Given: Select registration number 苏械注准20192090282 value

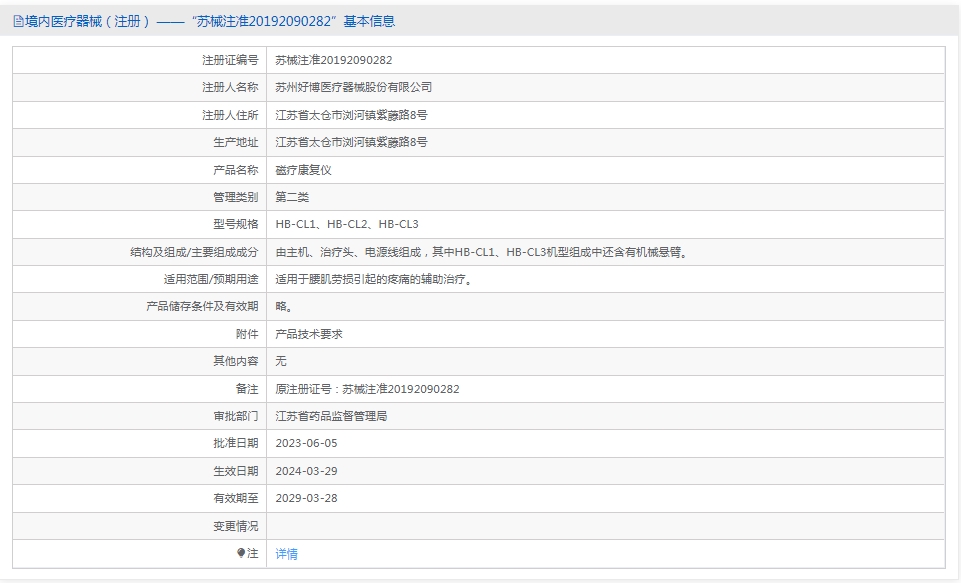Looking at the screenshot, I should (333, 60).
